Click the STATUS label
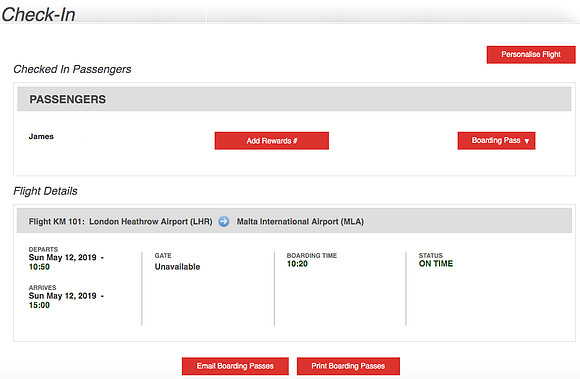The height and width of the screenshot is (379, 580). [431, 256]
